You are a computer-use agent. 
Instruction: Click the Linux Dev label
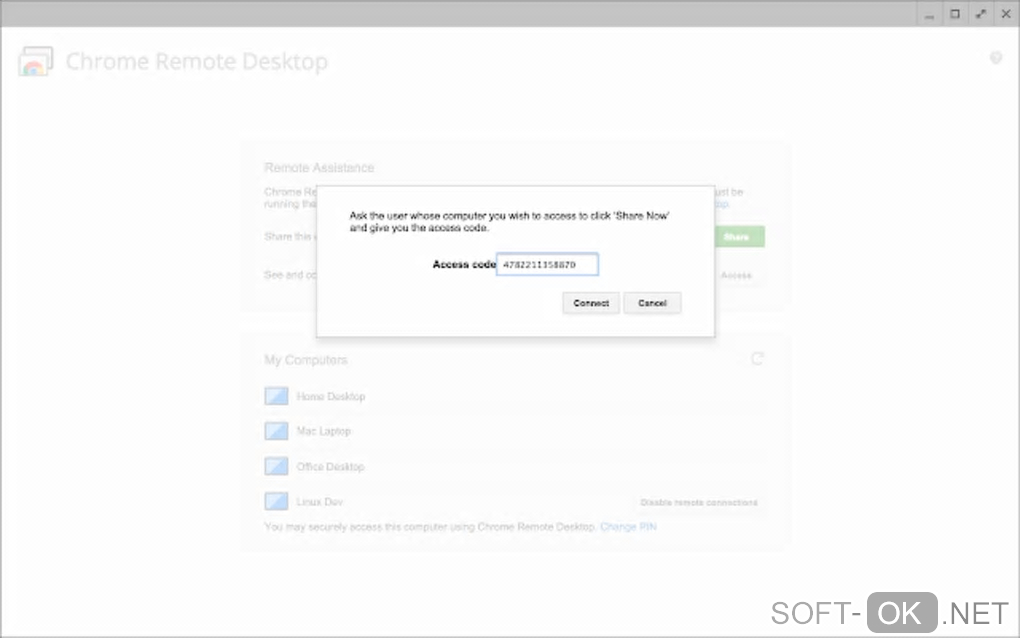pos(319,501)
